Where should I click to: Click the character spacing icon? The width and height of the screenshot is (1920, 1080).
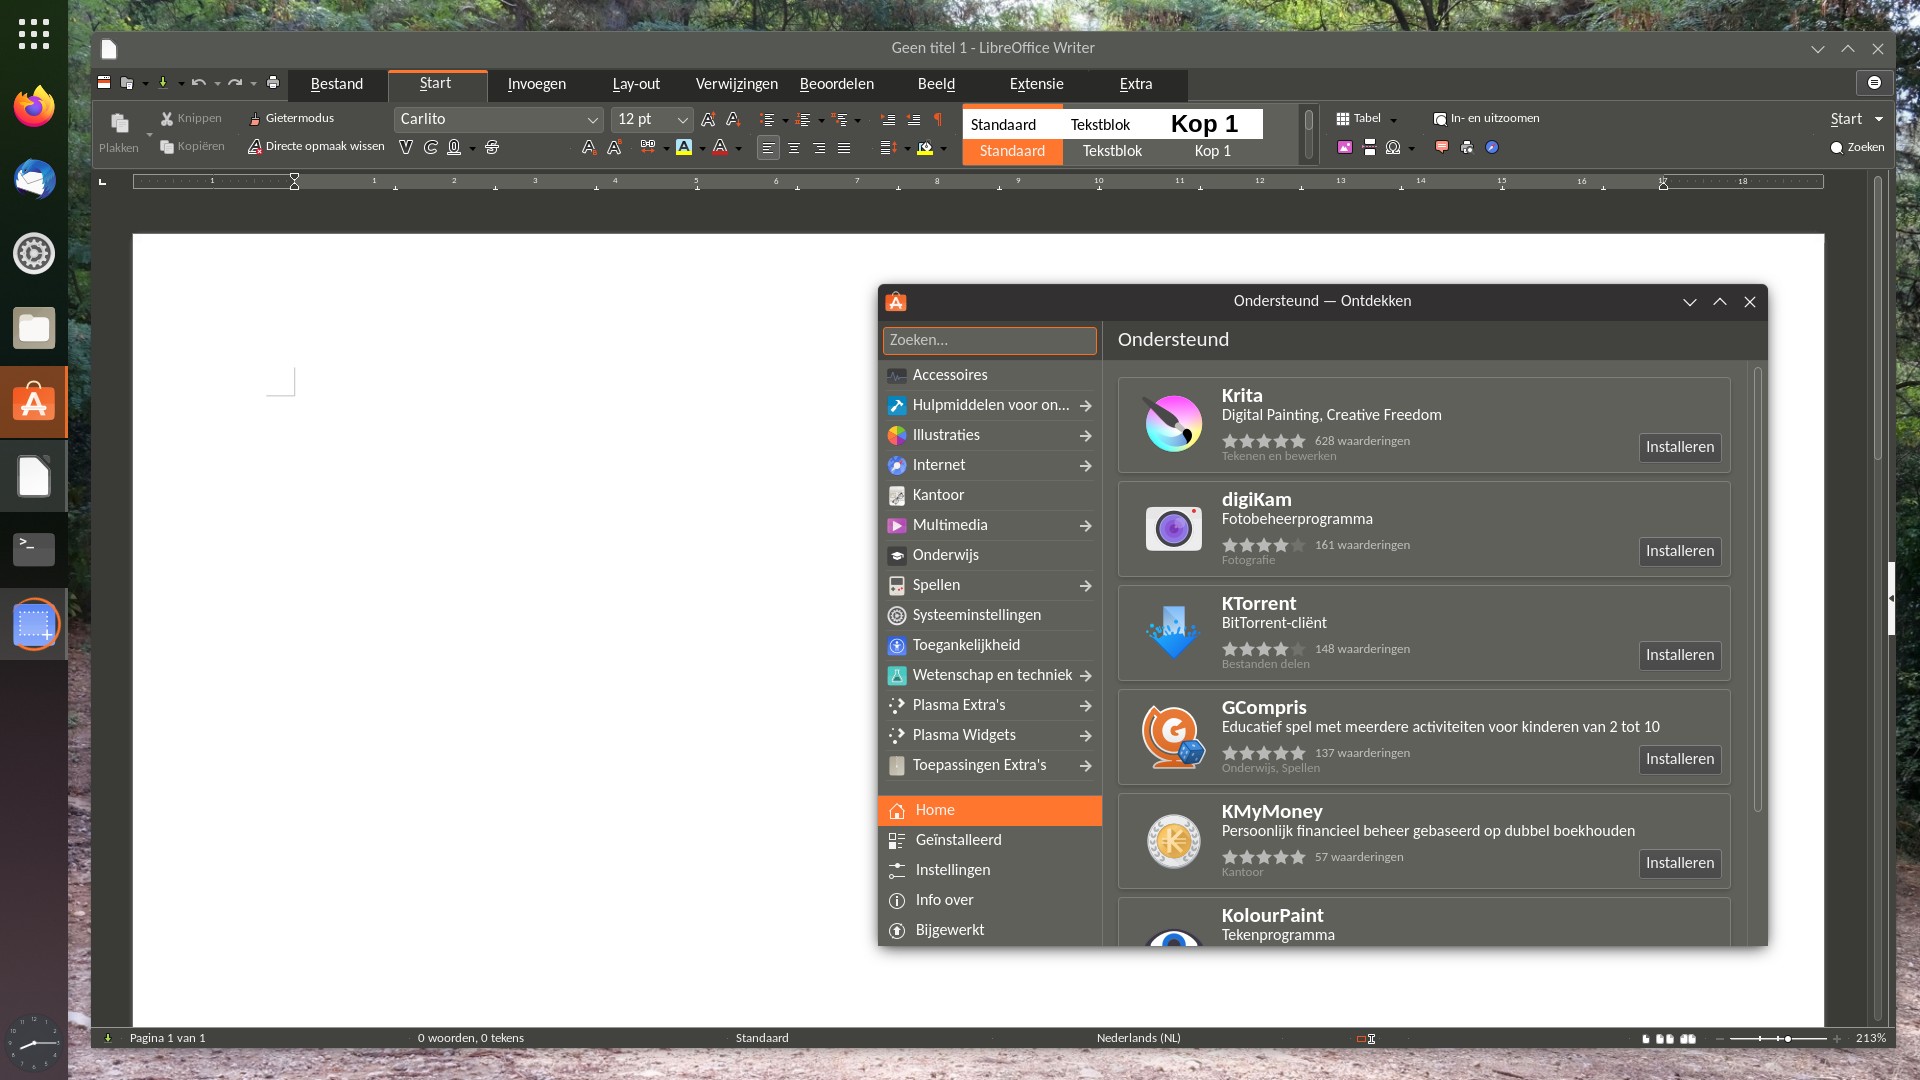tap(648, 147)
